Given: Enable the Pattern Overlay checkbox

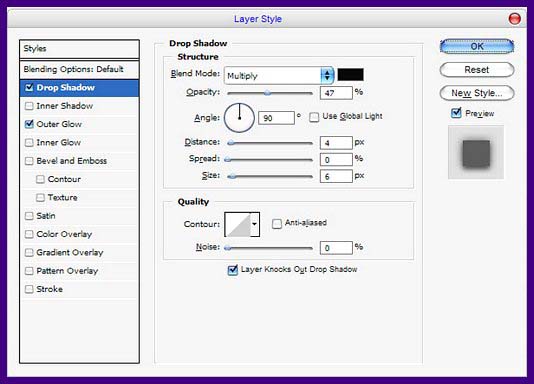Looking at the screenshot, I should pos(29,271).
